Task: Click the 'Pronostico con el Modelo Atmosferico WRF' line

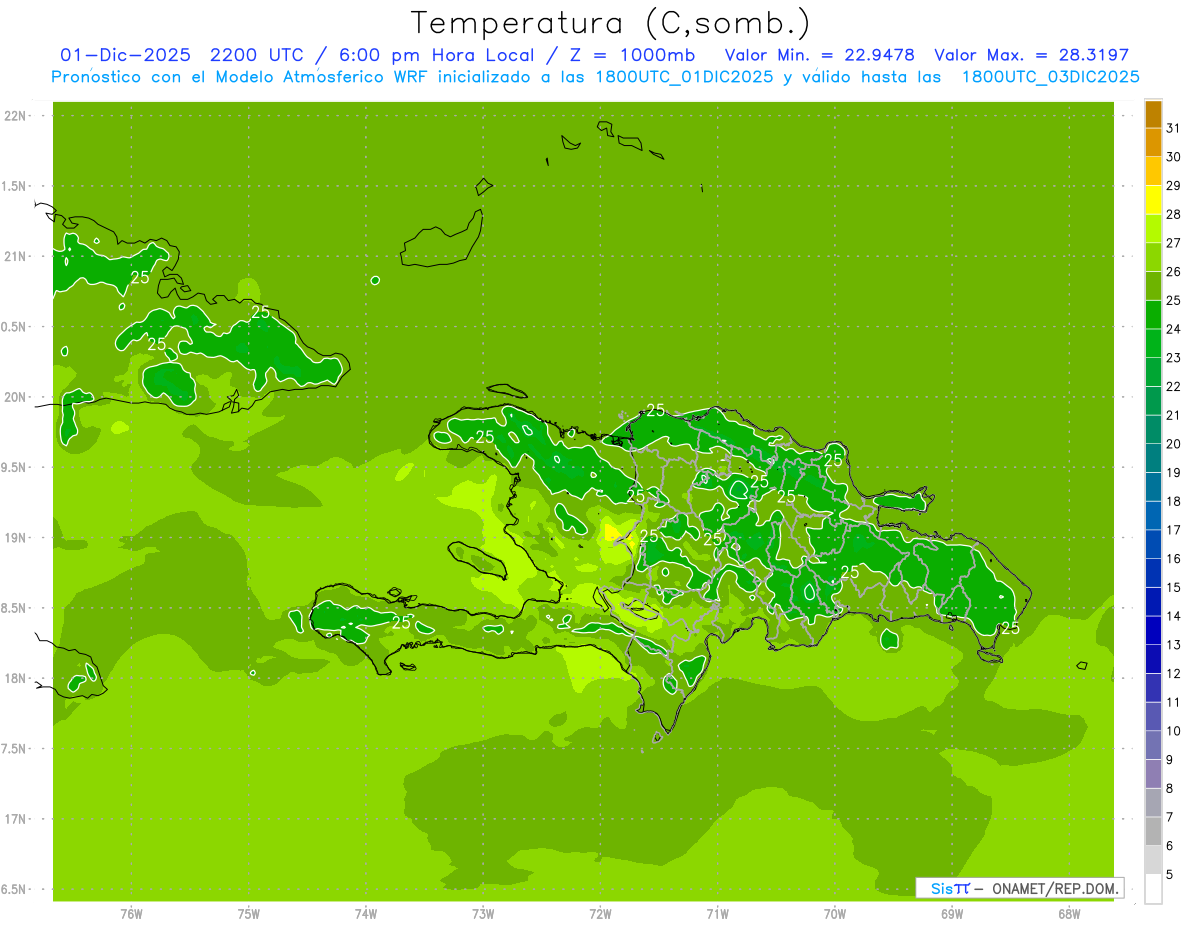Action: (596, 77)
